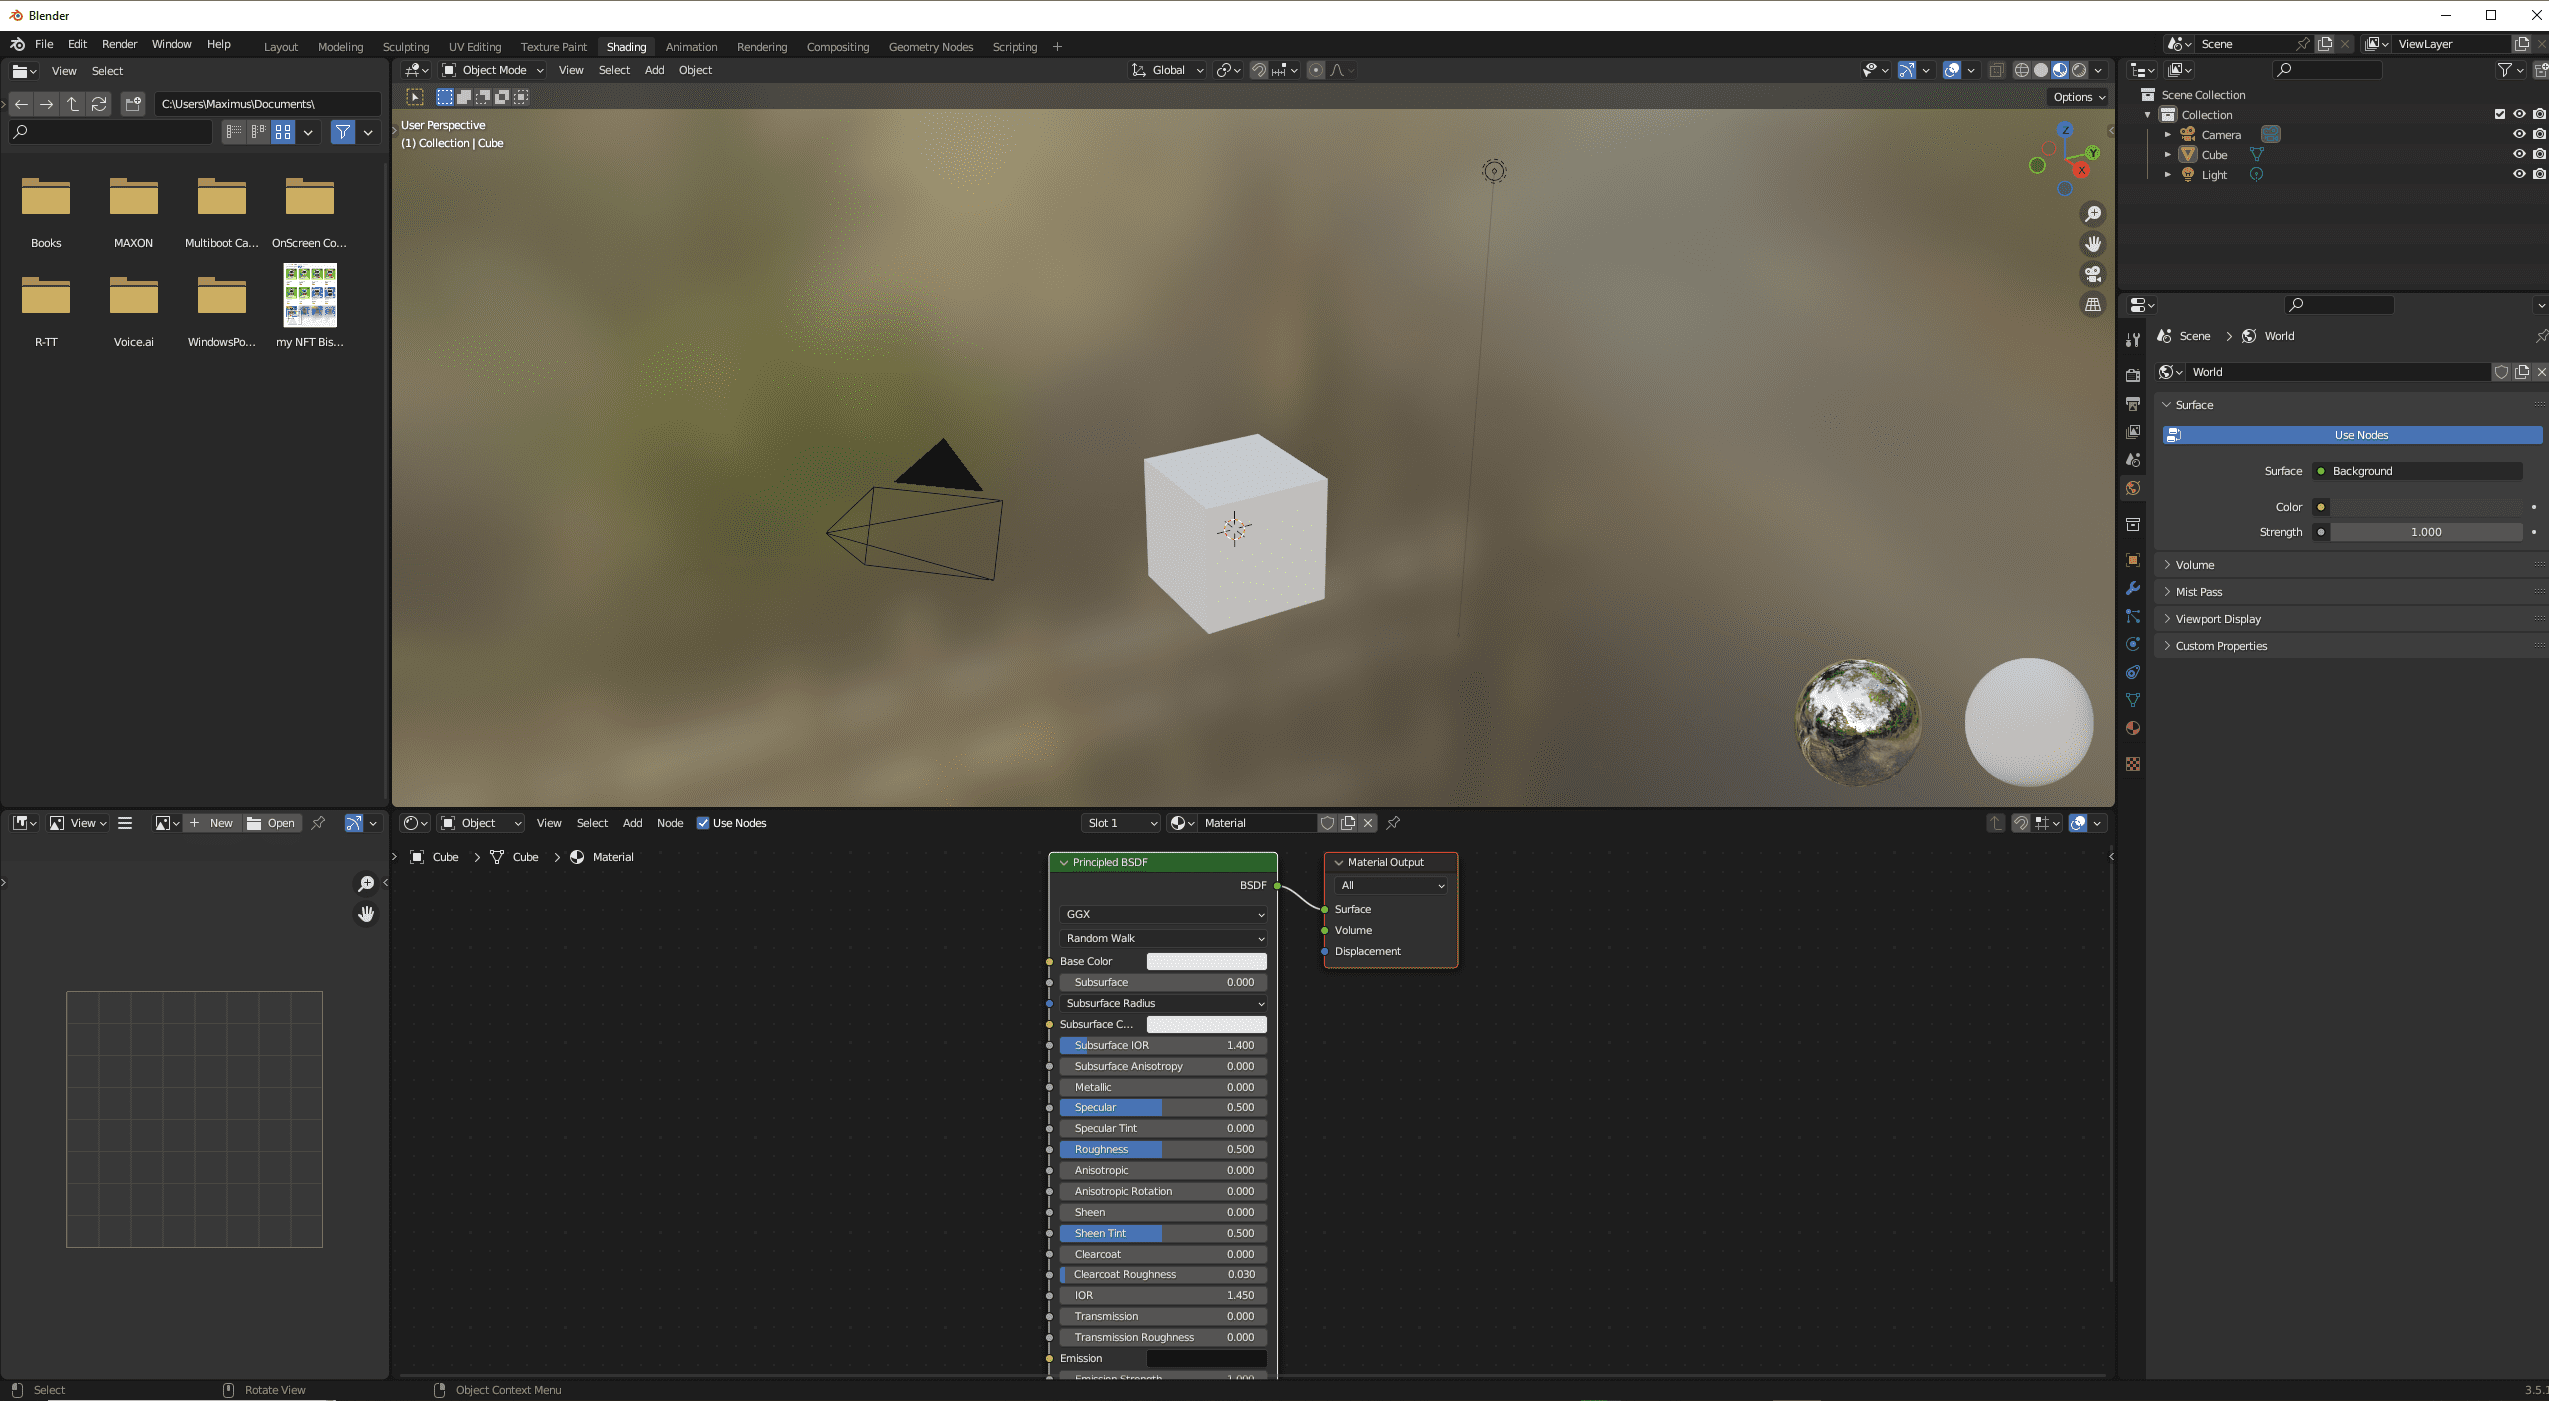
Task: Open the Object Mode dropdown
Action: coord(494,70)
